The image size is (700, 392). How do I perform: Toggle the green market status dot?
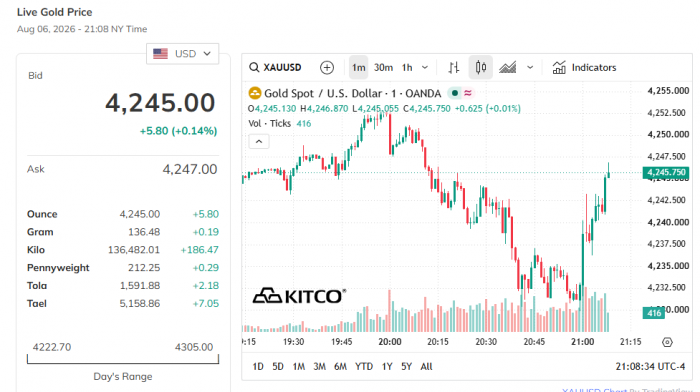454,93
